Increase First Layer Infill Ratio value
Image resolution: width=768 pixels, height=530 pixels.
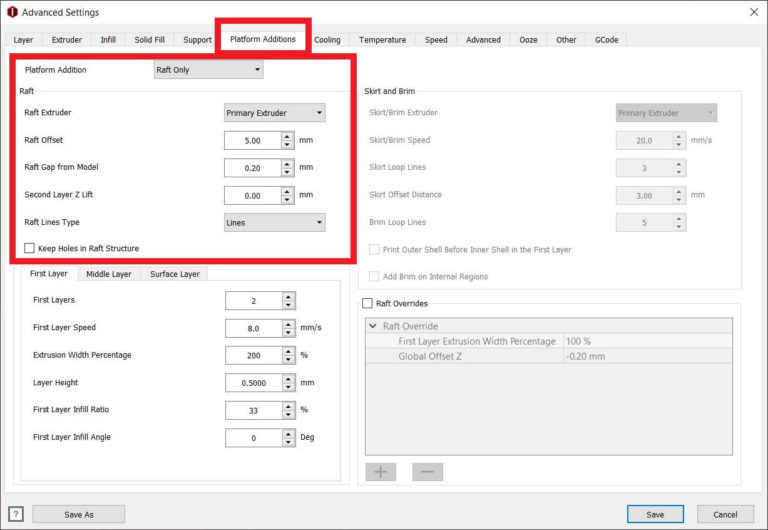[289, 405]
